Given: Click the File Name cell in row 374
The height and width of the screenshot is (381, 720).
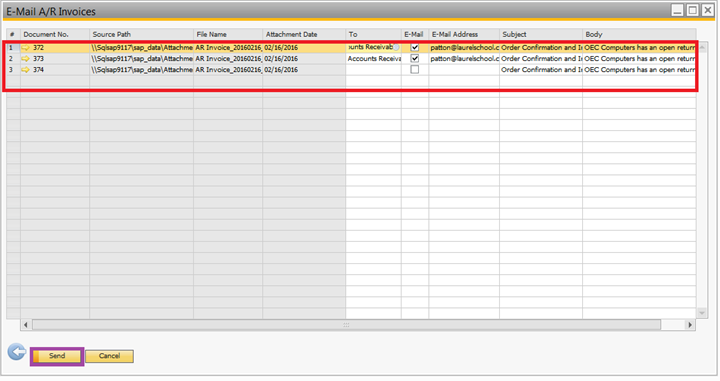Looking at the screenshot, I should pos(228,70).
